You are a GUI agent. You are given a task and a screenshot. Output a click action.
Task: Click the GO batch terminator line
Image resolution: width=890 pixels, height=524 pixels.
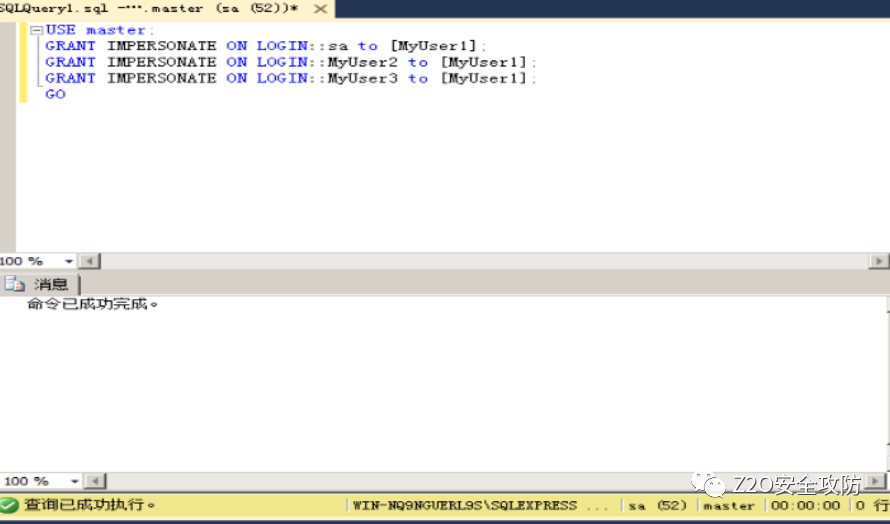[56, 94]
